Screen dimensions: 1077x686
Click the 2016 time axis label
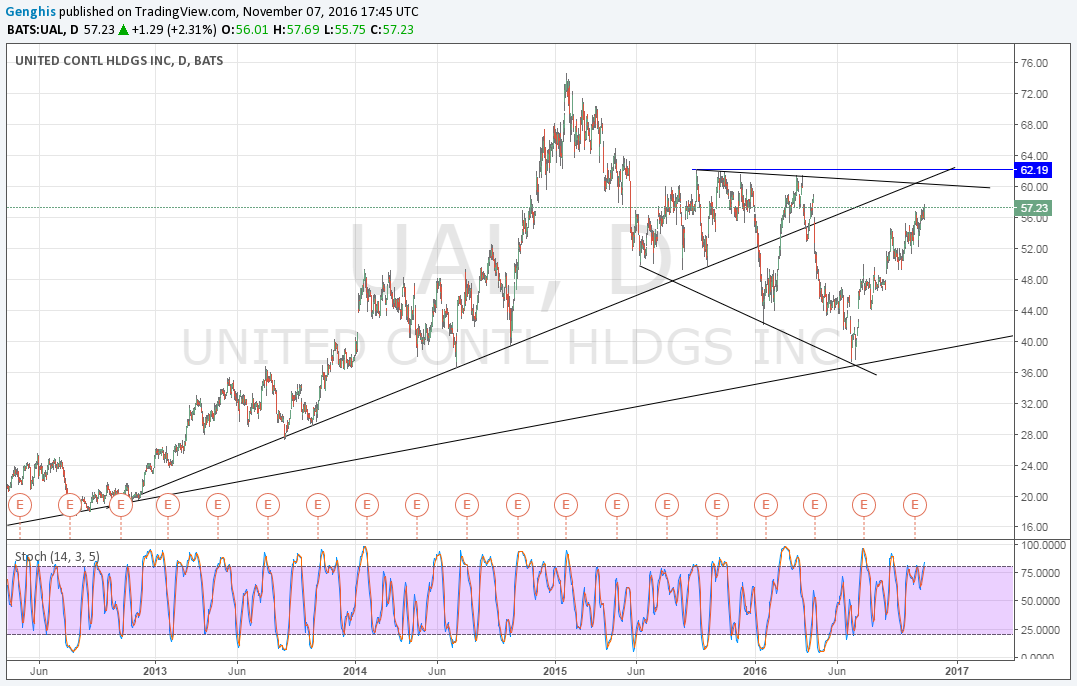755,671
